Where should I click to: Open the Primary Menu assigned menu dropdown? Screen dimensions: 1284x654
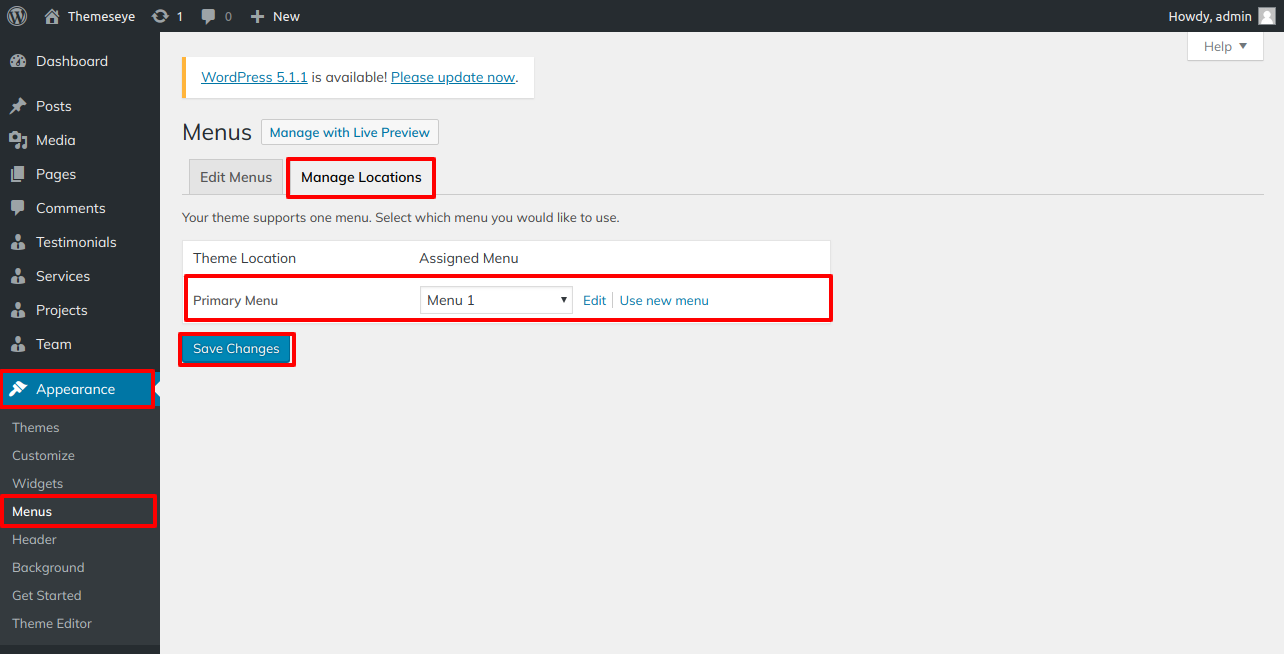click(x=496, y=300)
